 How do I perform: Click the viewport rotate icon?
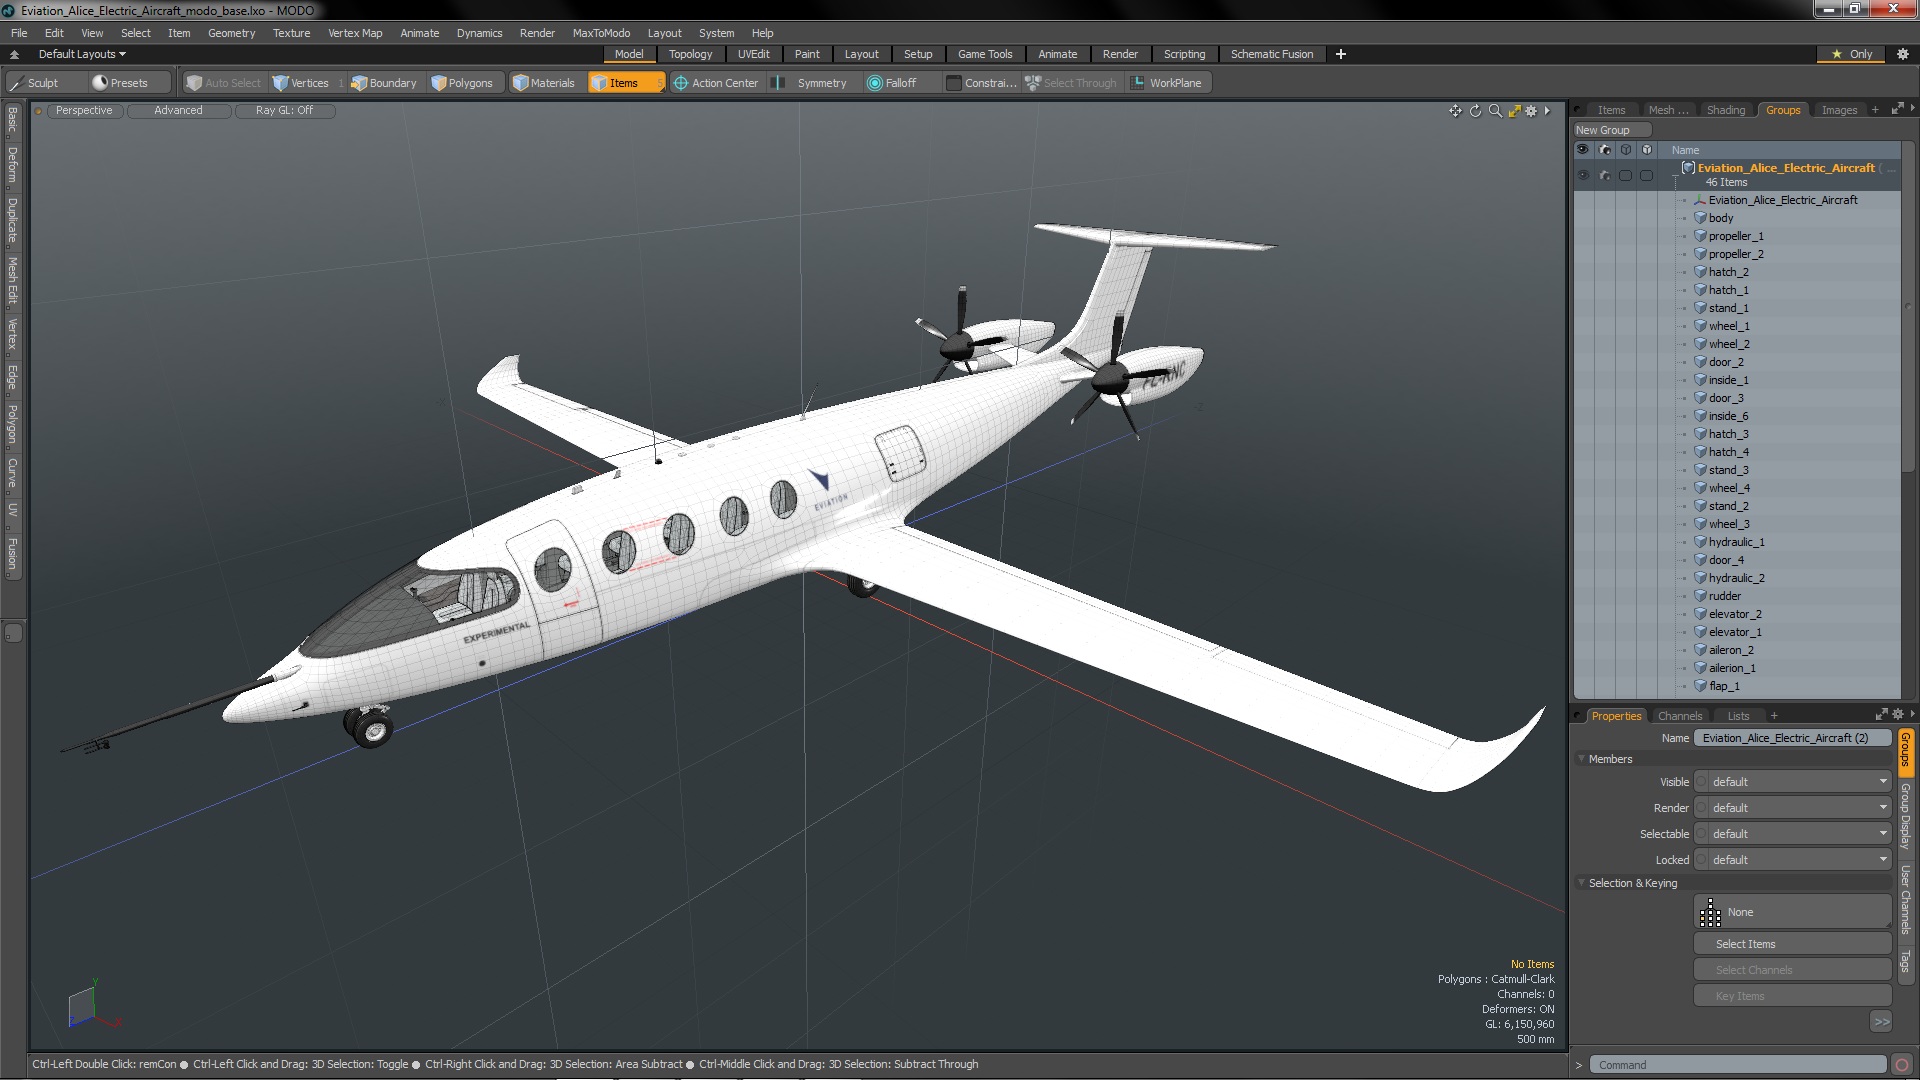(x=1475, y=111)
